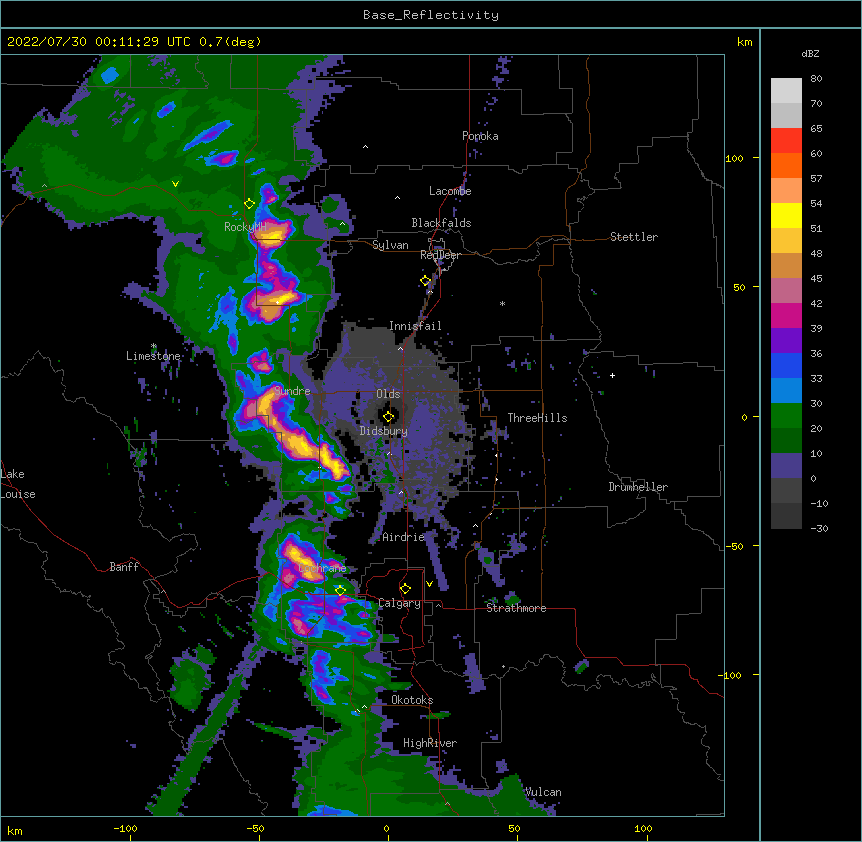Click the 0 tick label on the right axis
The height and width of the screenshot is (842, 862).
pos(744,418)
